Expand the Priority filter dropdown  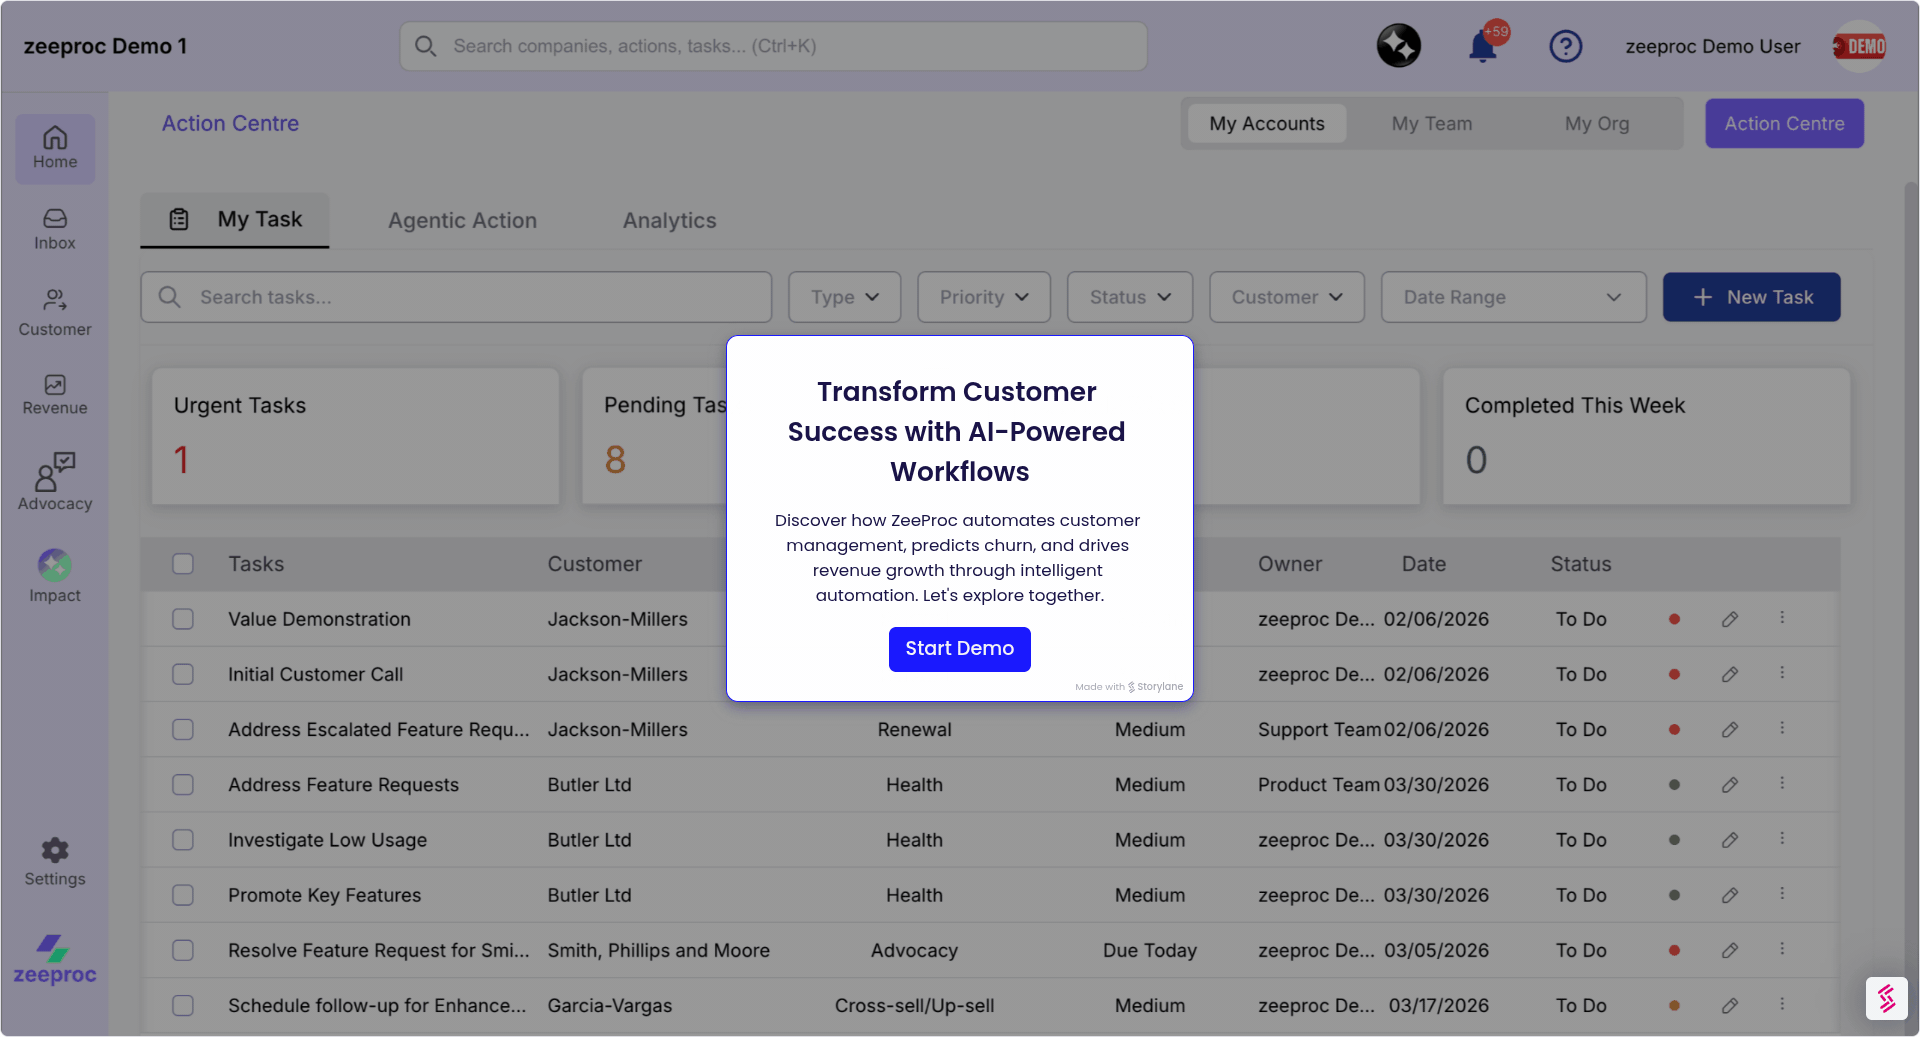[984, 297]
